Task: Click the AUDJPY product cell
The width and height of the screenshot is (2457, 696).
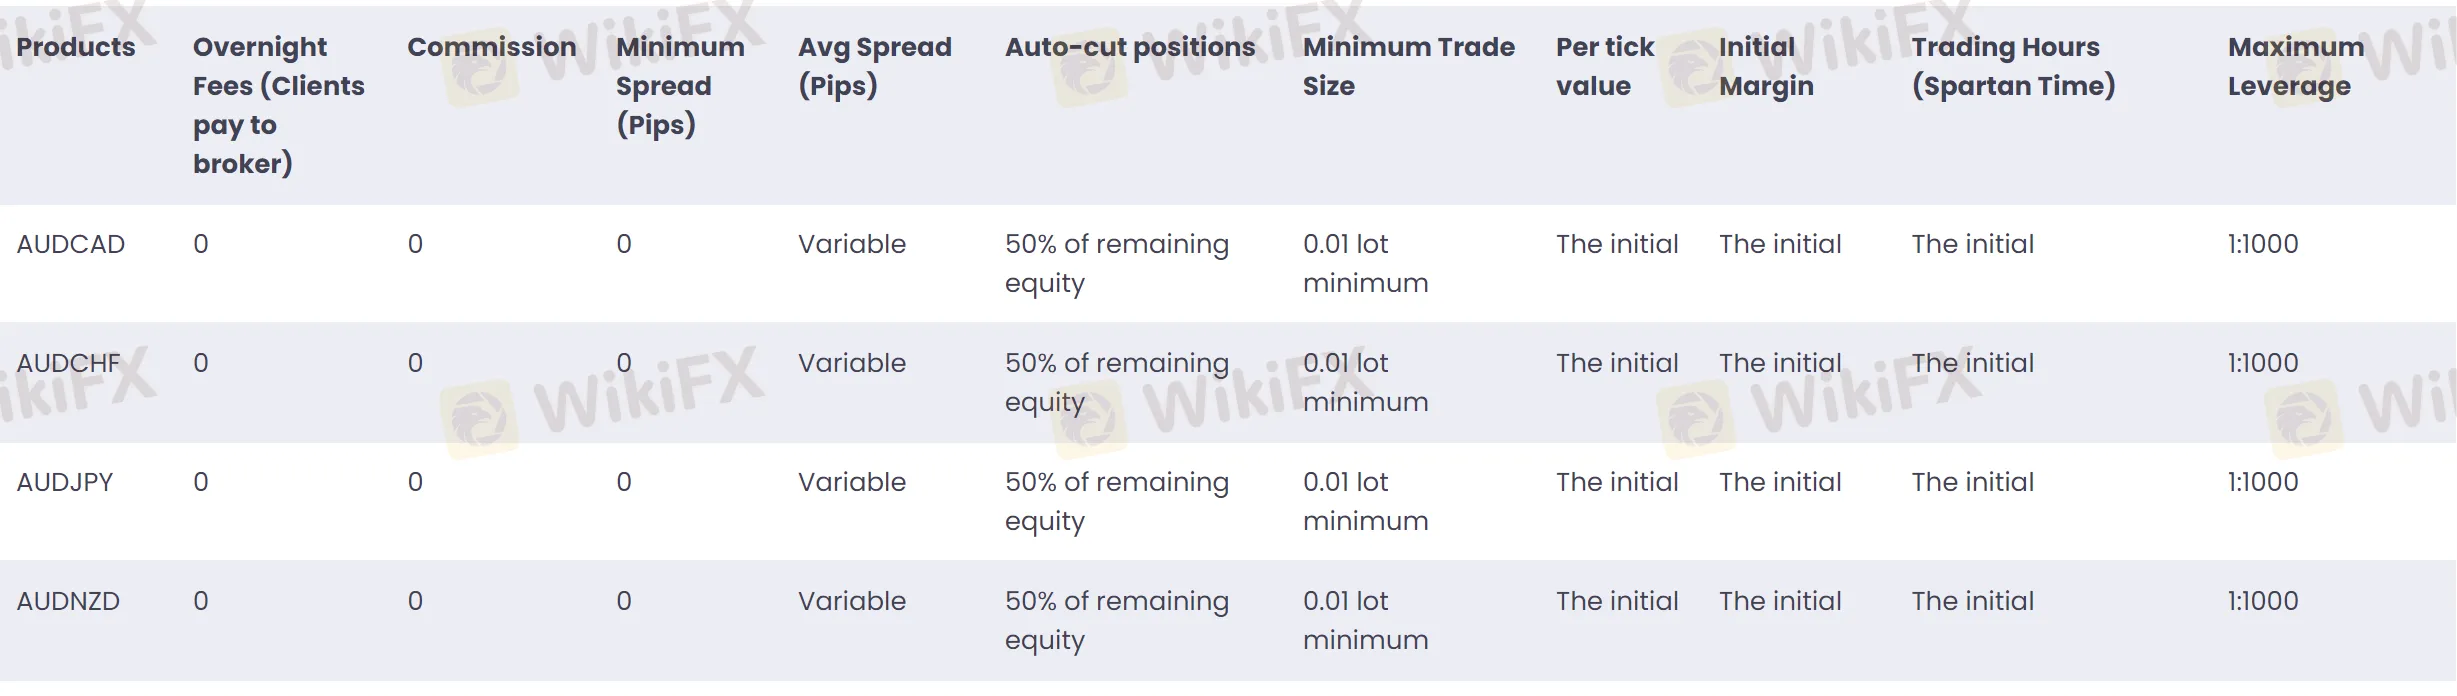Action: click(x=65, y=482)
